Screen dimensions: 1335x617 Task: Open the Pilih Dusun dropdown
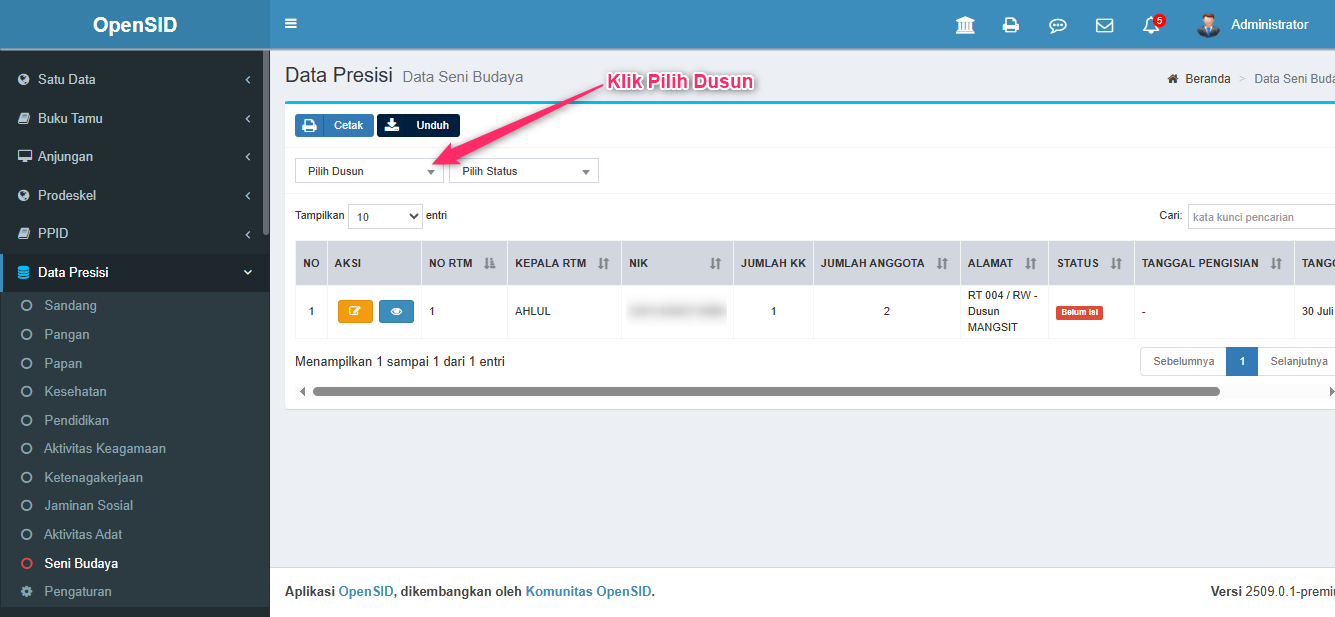[x=369, y=171]
